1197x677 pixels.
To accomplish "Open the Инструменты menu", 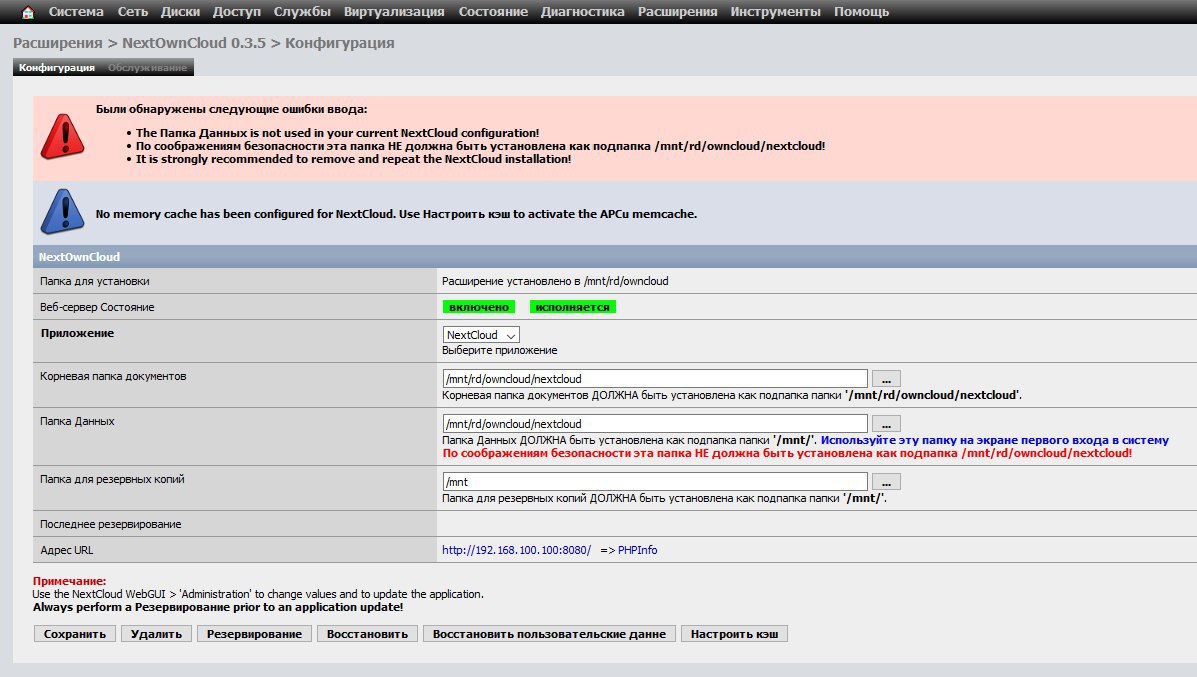I will tap(776, 11).
